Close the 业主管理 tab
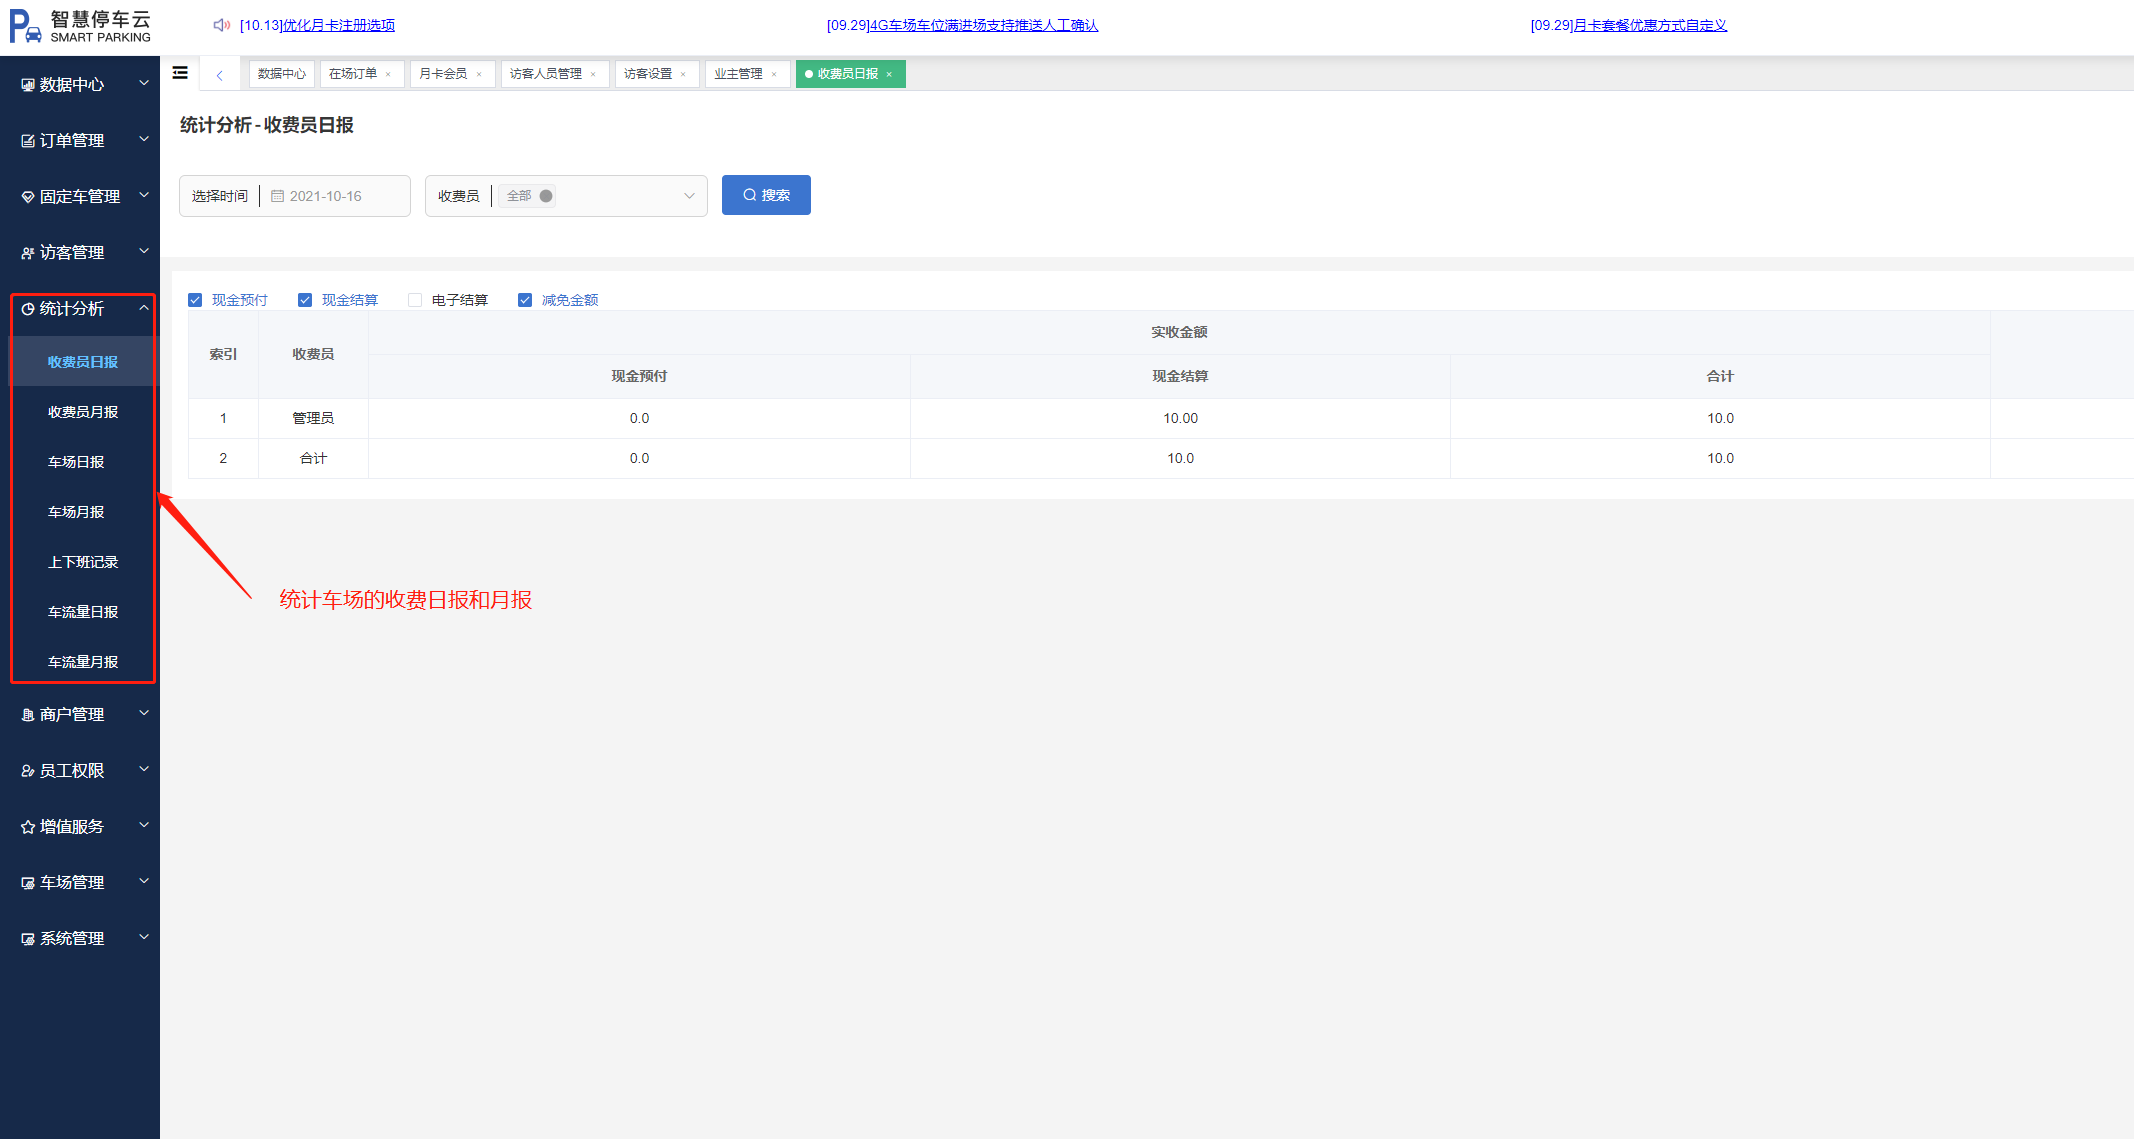 click(x=774, y=74)
